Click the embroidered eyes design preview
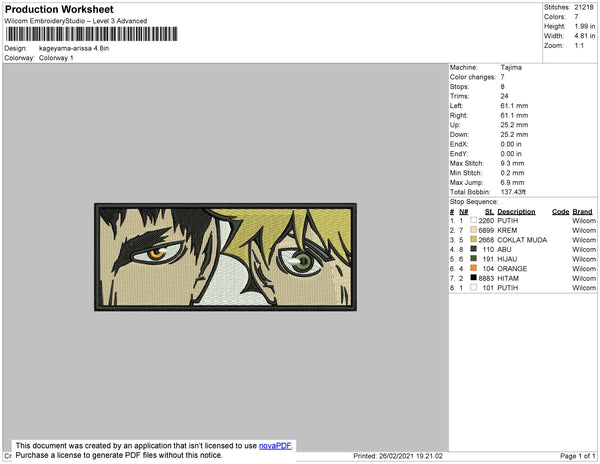 point(225,257)
